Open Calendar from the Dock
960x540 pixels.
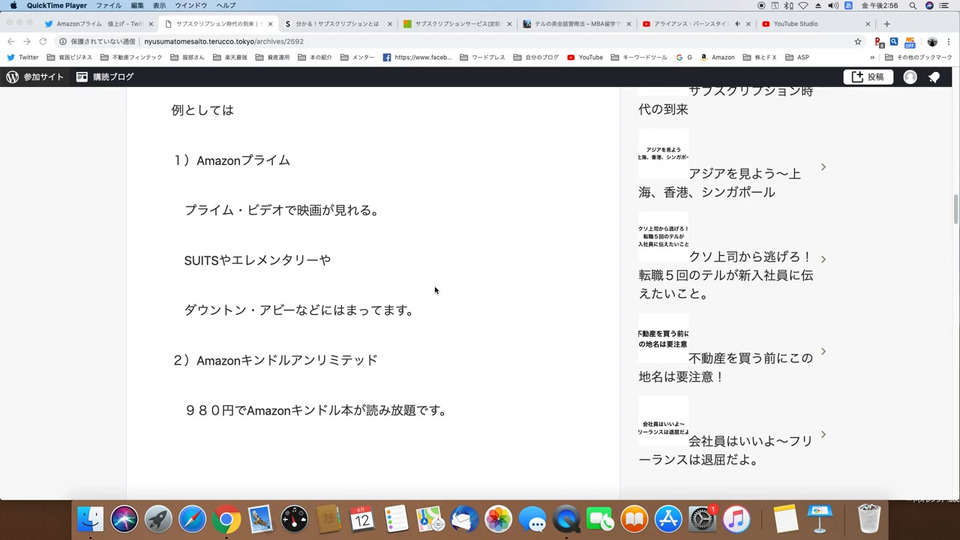point(362,520)
